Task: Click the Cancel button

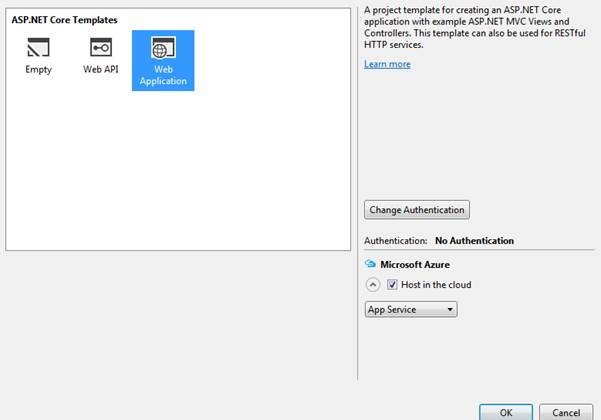Action: pyautogui.click(x=566, y=412)
